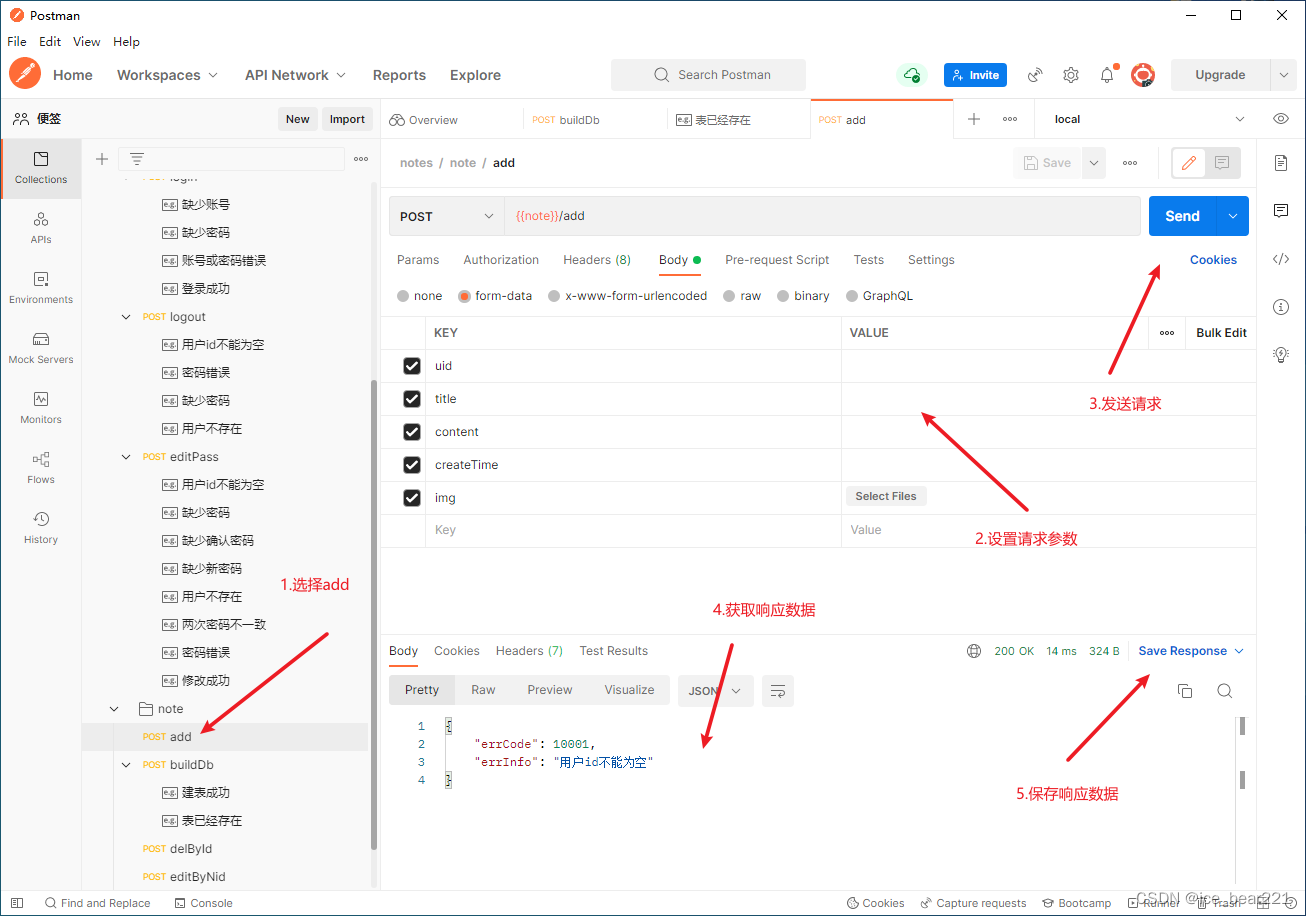Open the settings gear icon
Screen dimensions: 1306x916
(x=1071, y=75)
